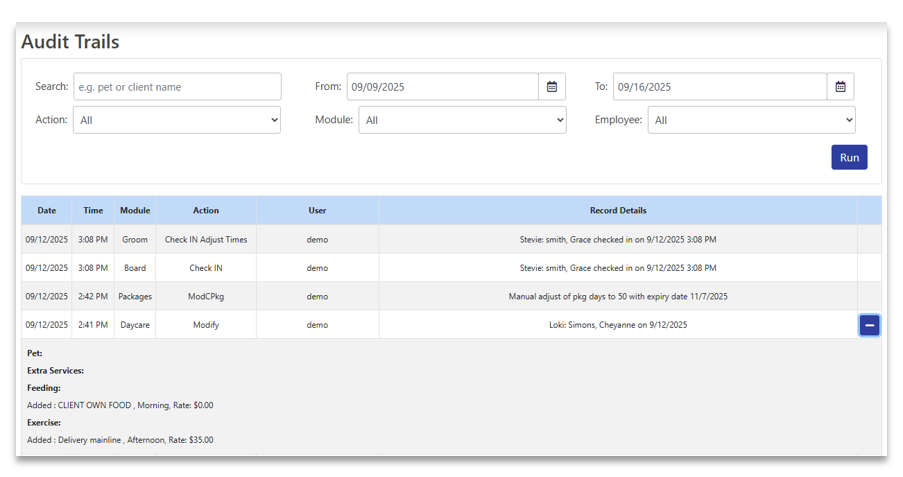This screenshot has height=477, width=903.
Task: Click the To date input field
Action: tap(719, 87)
